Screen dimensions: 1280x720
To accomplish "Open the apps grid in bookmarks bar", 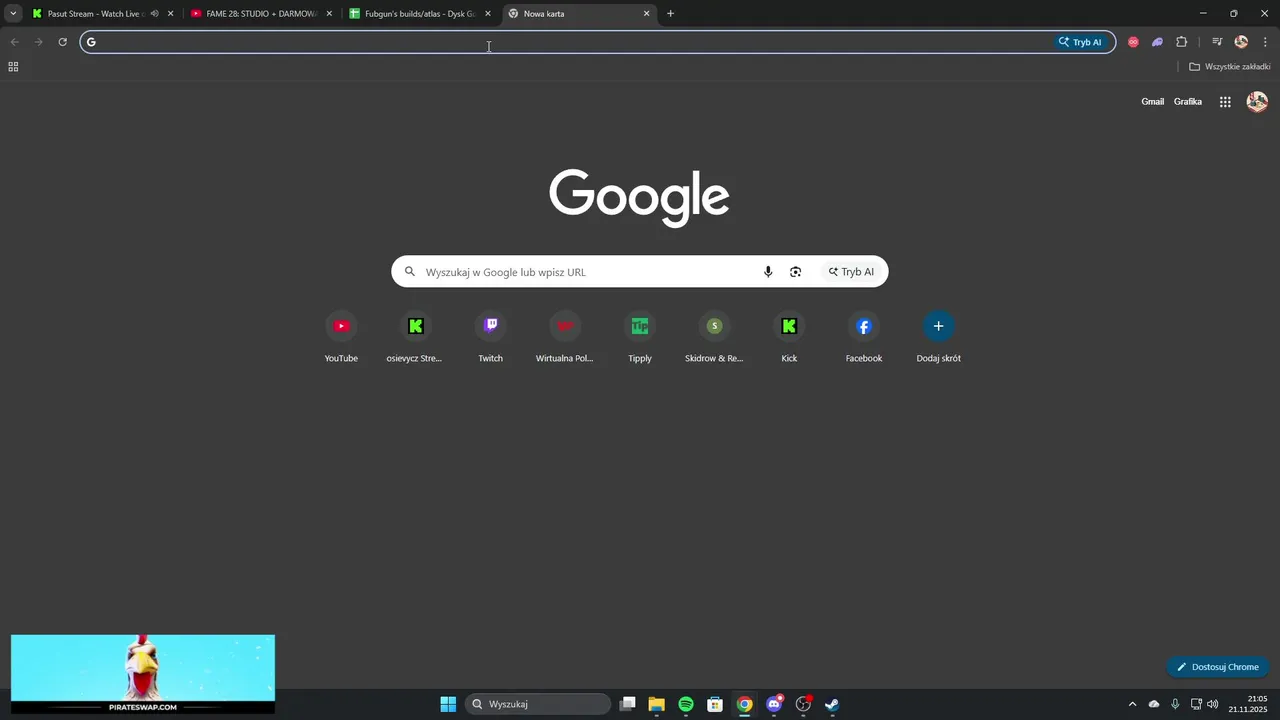I will tap(13, 67).
